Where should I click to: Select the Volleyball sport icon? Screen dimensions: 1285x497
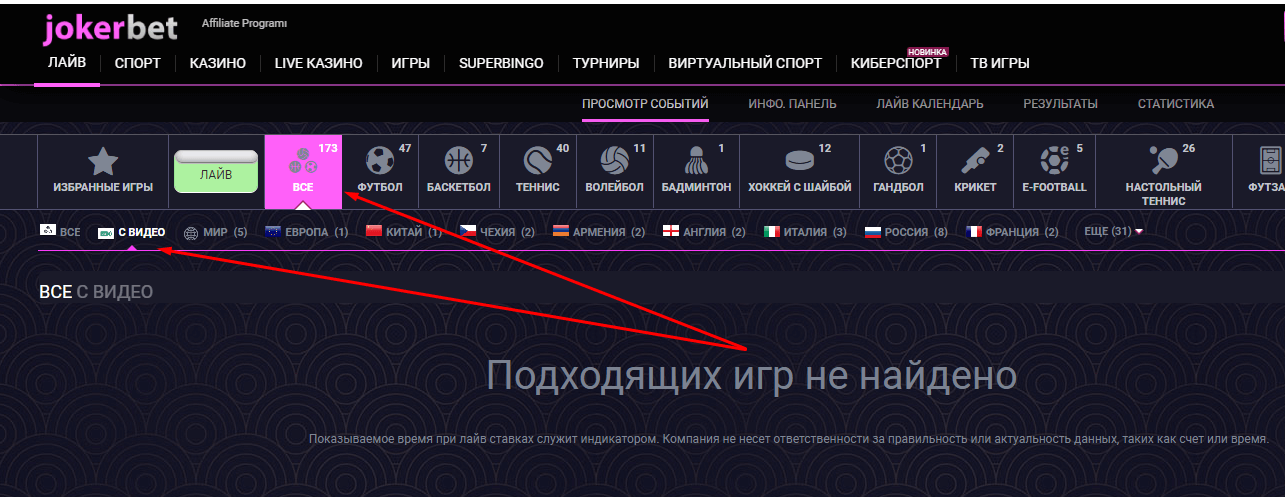(615, 161)
